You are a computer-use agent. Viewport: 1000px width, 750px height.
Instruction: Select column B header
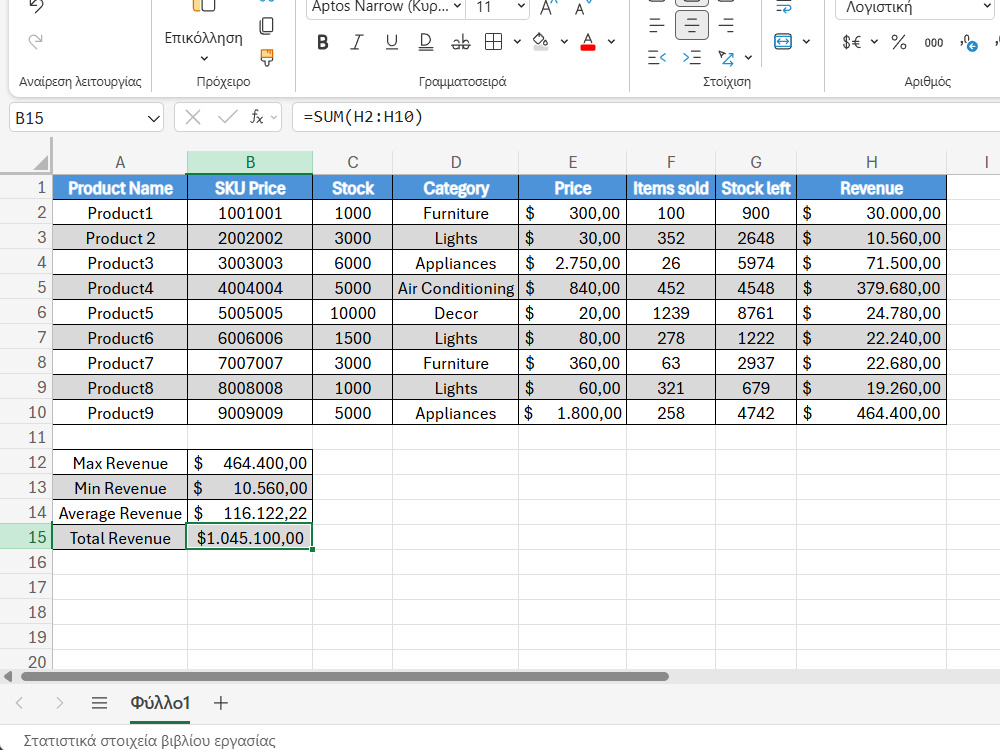pos(250,163)
